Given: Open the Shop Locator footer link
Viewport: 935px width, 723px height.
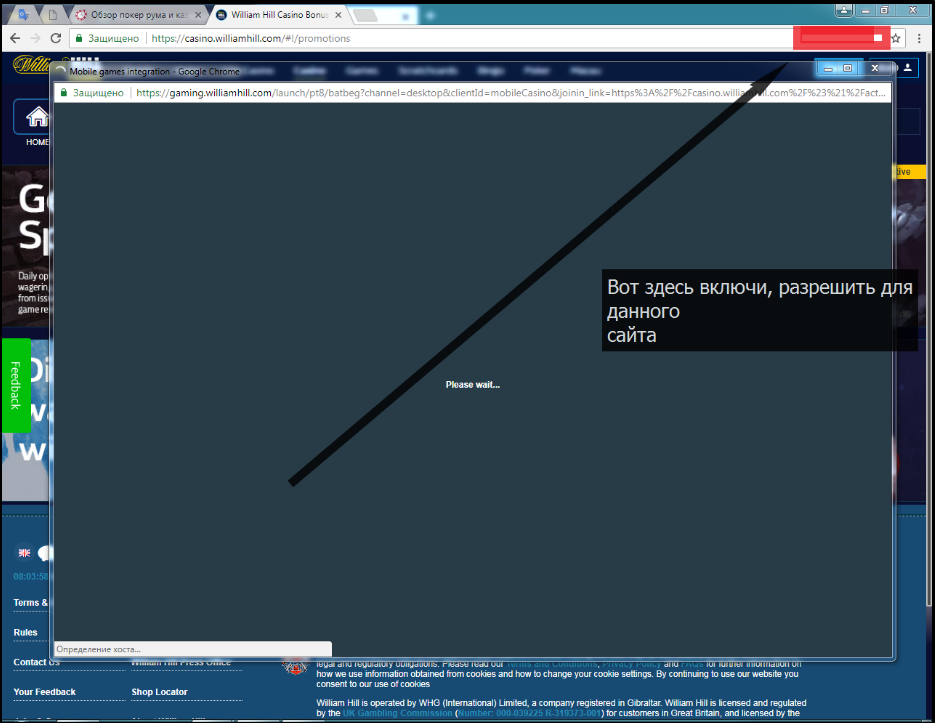Looking at the screenshot, I should point(159,692).
